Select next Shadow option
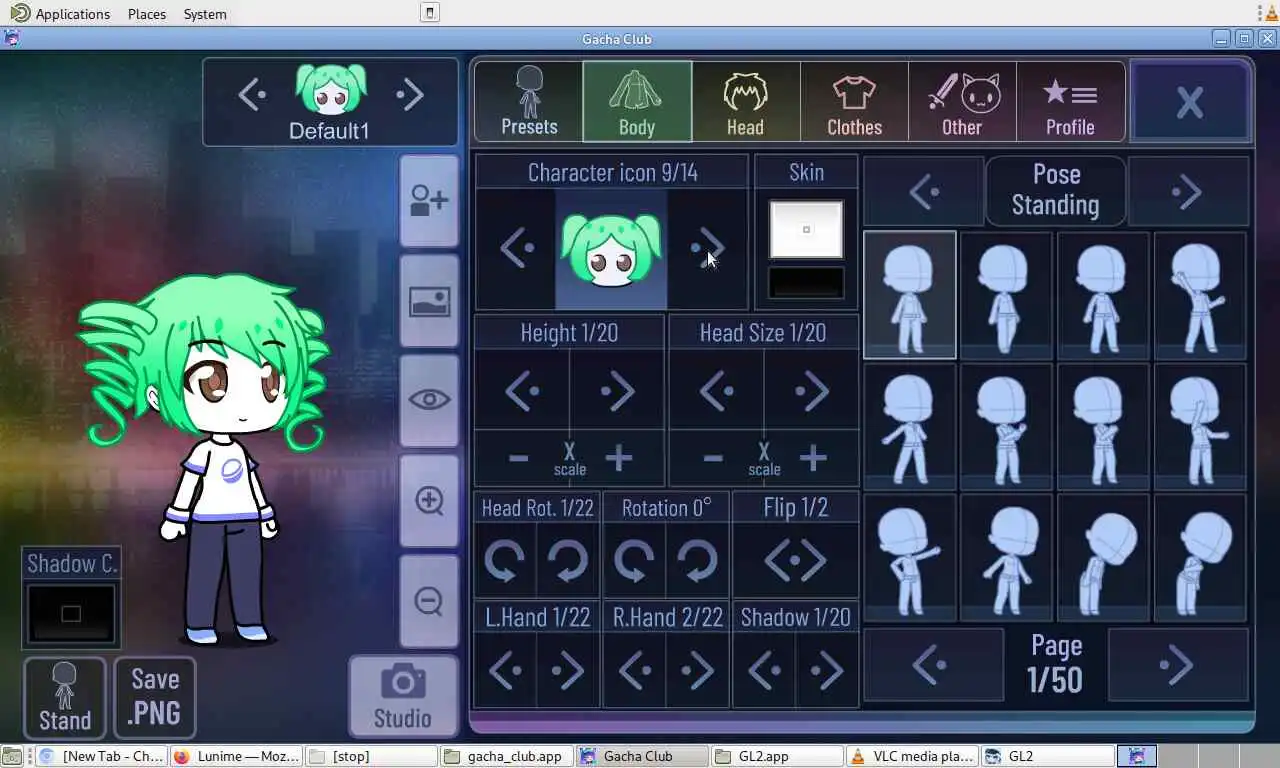Screen dimensions: 1280x768 tap(827, 671)
